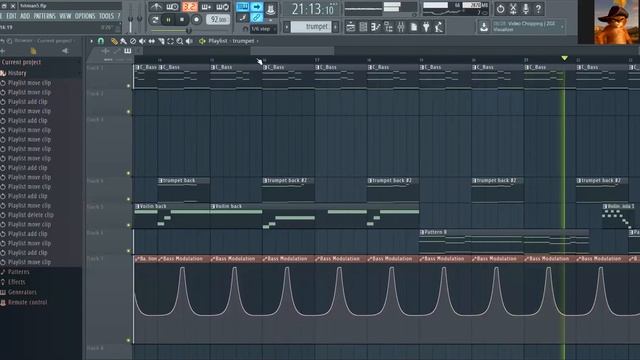Open the ADD menu
Image resolution: width=640 pixels, height=360 pixels.
pos(25,16)
